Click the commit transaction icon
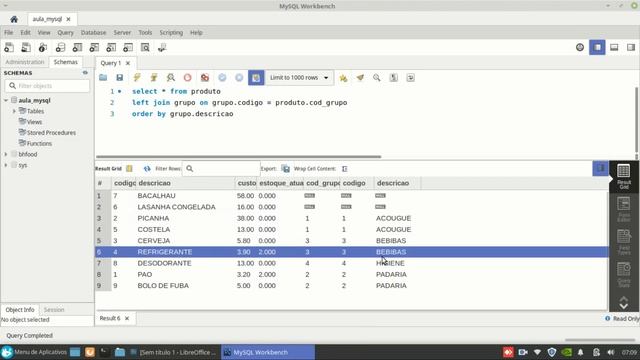Viewport: 640px width, 360px height. click(222, 78)
